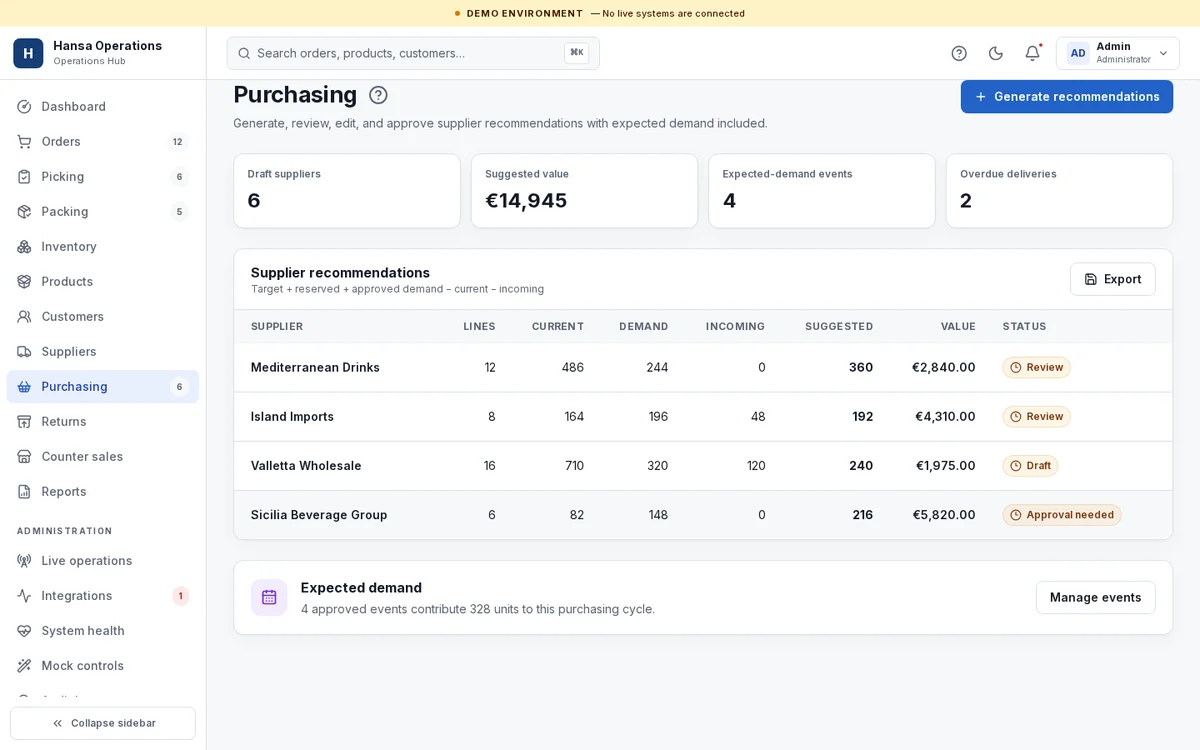Click Review status for Mediterranean Drinks
Screen dimensions: 1200x750
(x=1036, y=367)
